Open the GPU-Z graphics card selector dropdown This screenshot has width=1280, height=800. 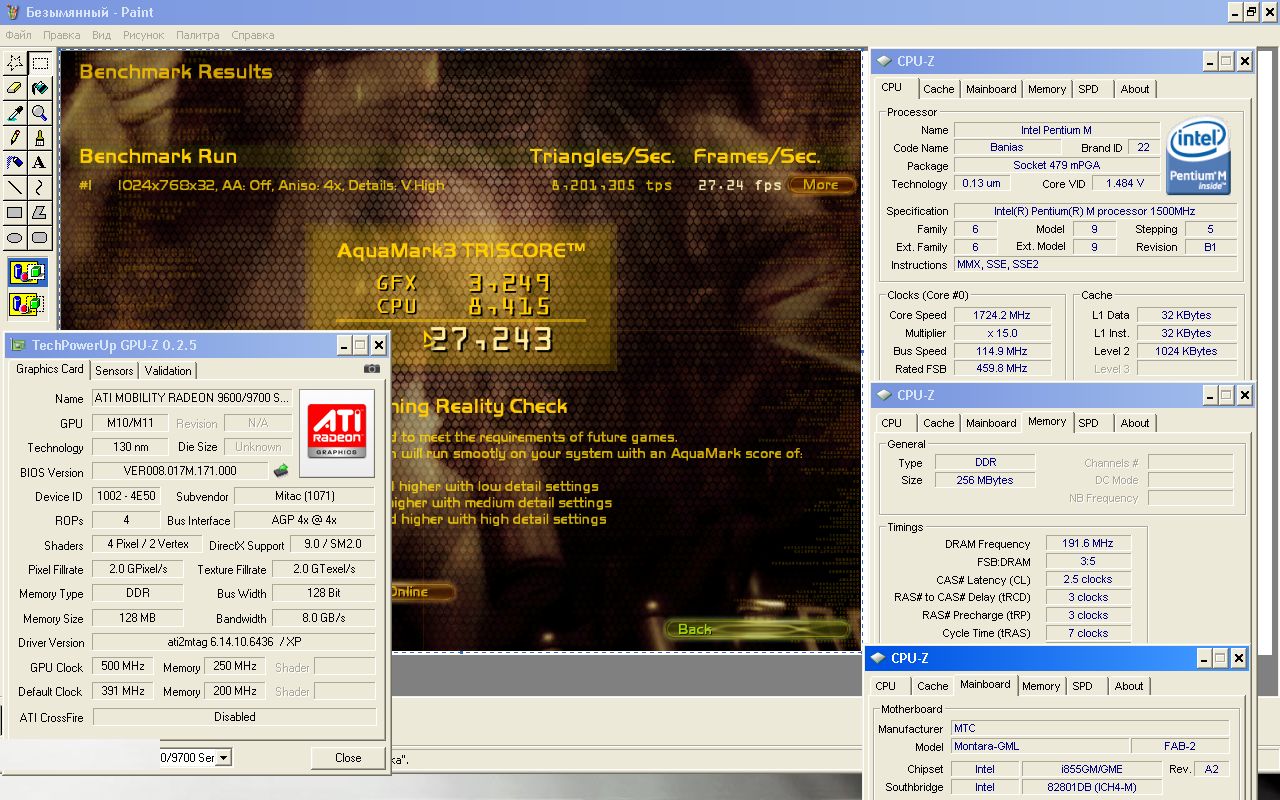click(223, 758)
